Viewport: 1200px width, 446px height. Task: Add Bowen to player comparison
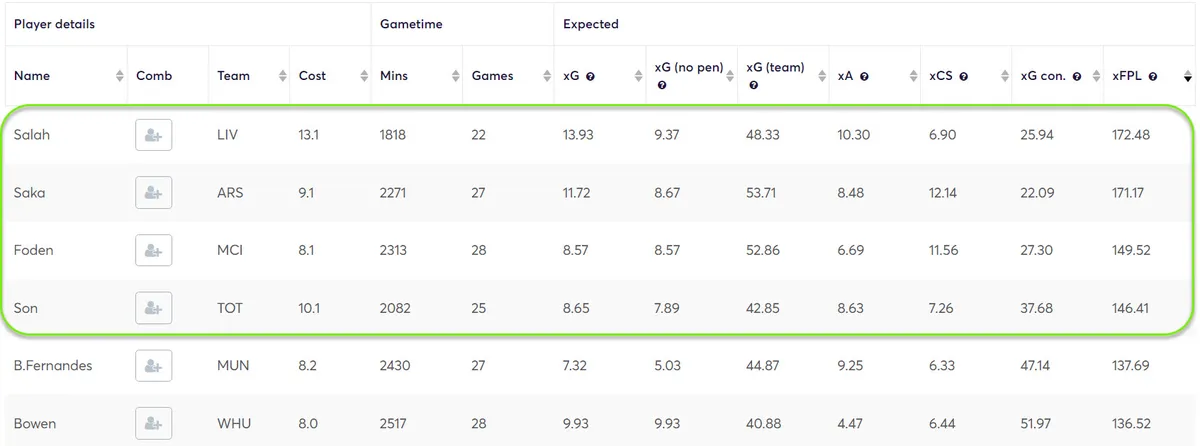[x=153, y=424]
